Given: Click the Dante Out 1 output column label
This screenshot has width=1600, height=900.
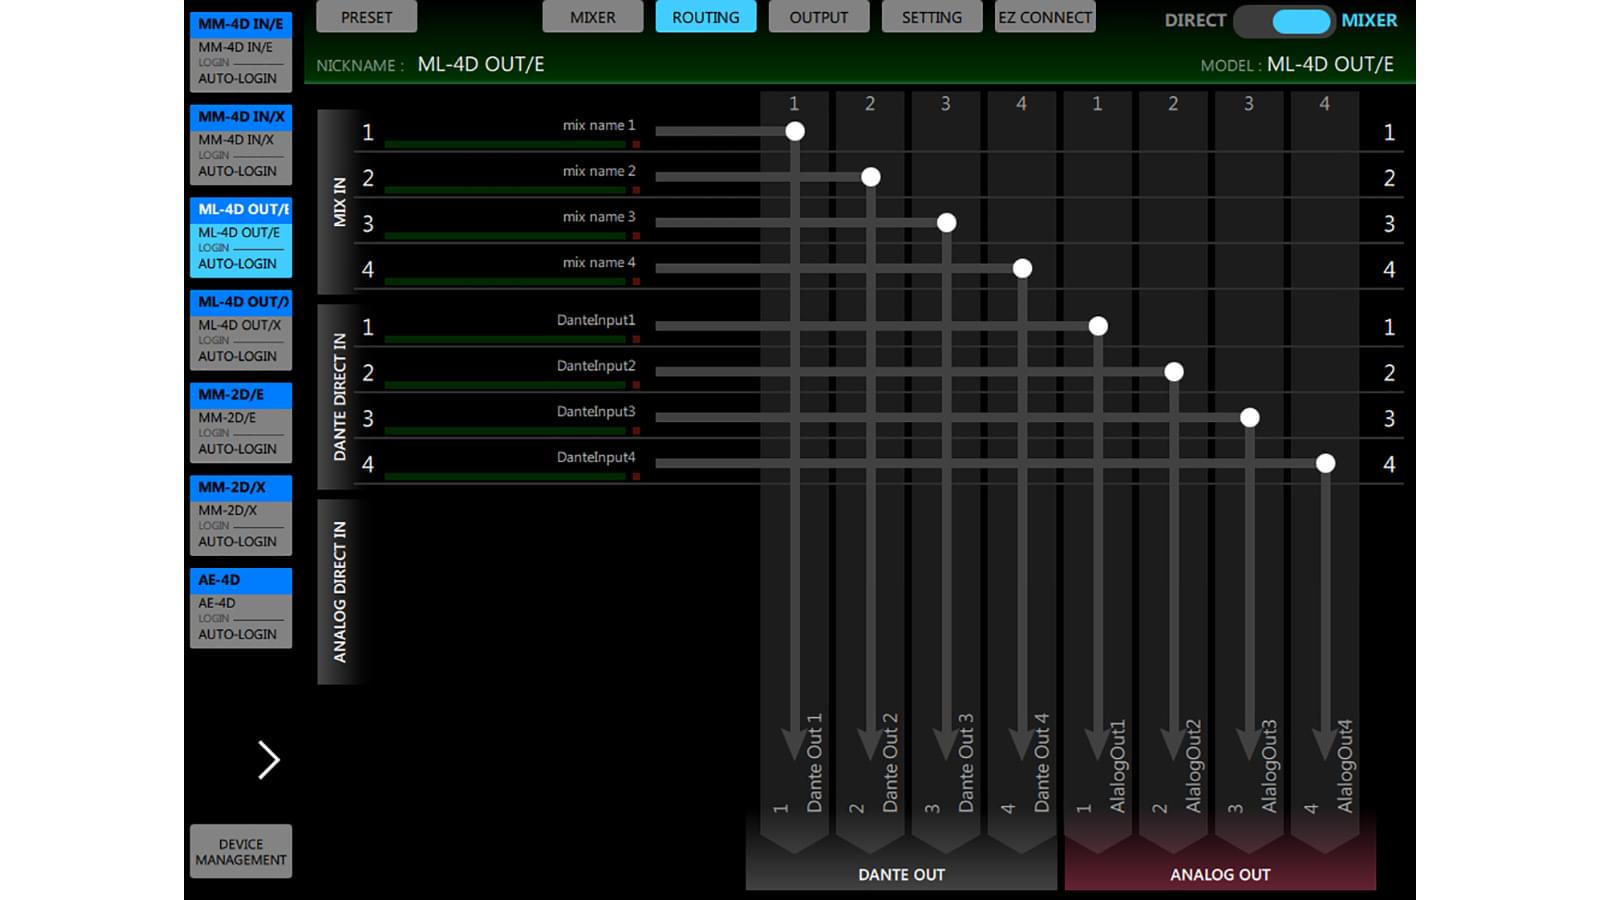Looking at the screenshot, I should point(814,762).
